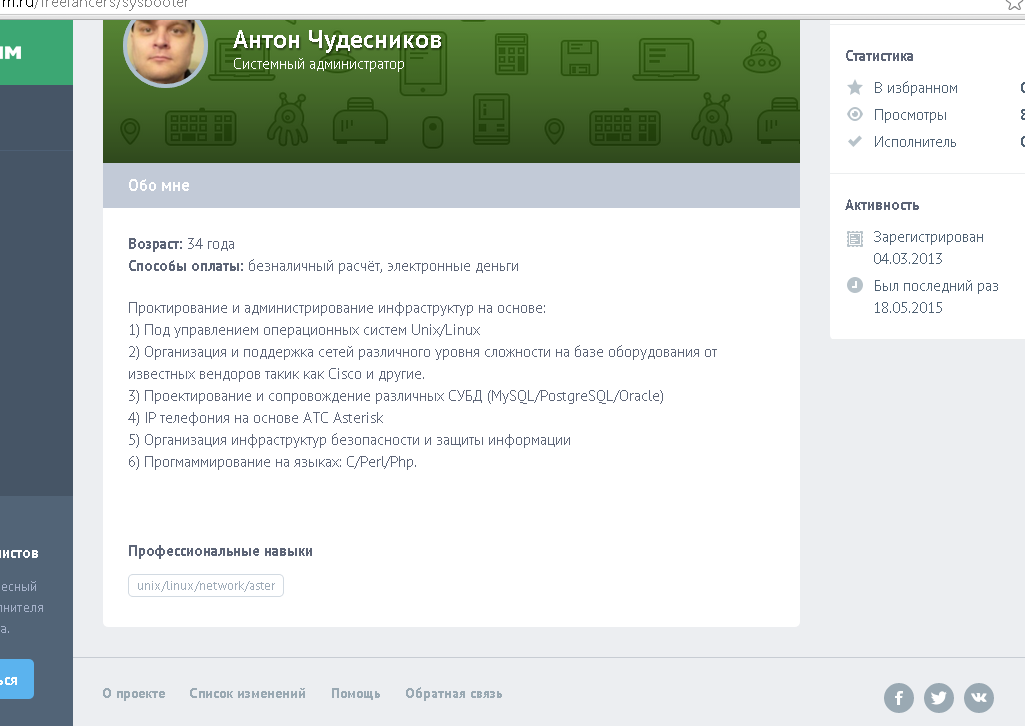Click the bookmark star in the address bar
1025x726 pixels.
(x=1014, y=5)
